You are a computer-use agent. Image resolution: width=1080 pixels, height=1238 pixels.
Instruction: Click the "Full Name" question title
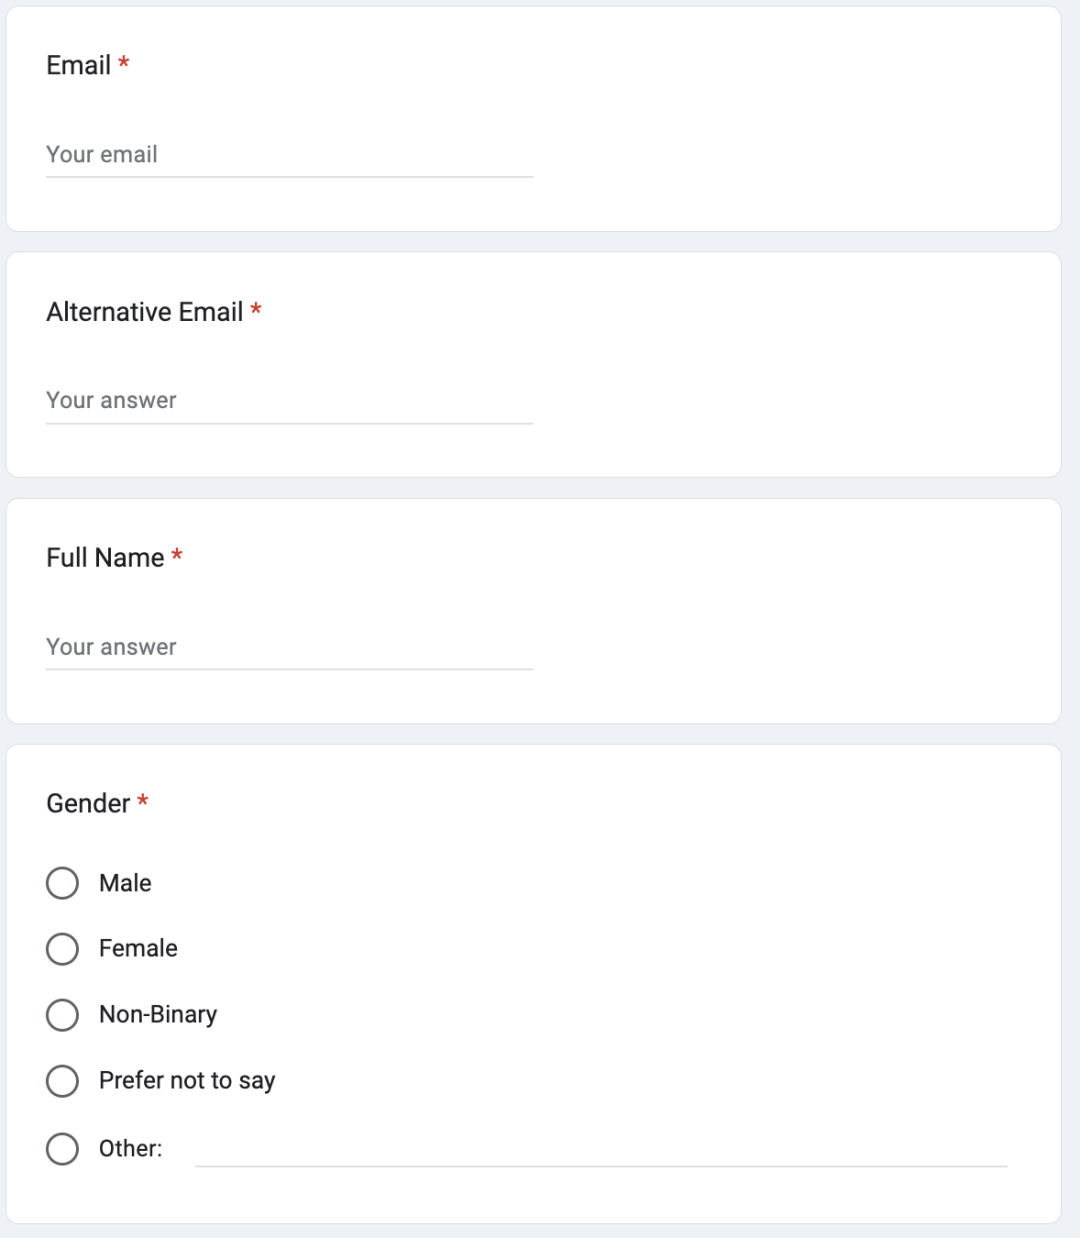[105, 558]
